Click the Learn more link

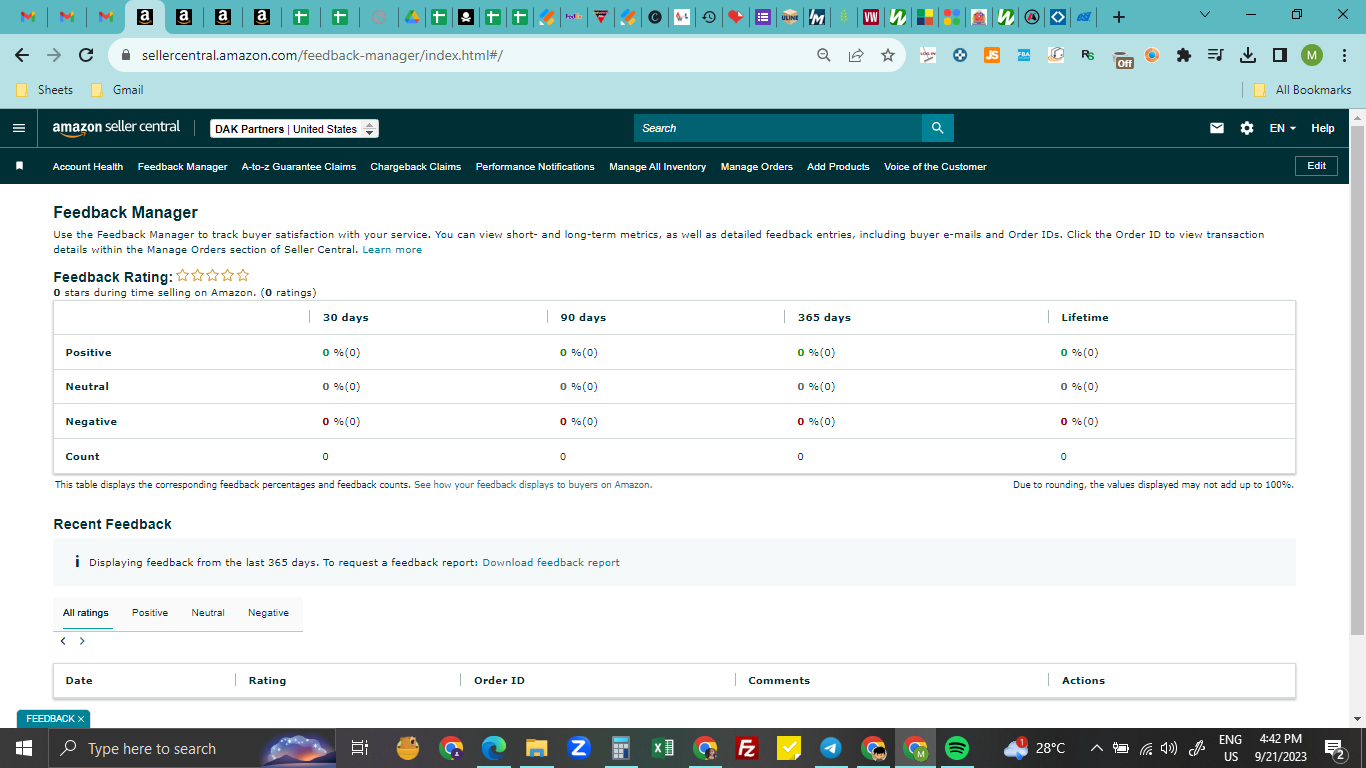392,250
